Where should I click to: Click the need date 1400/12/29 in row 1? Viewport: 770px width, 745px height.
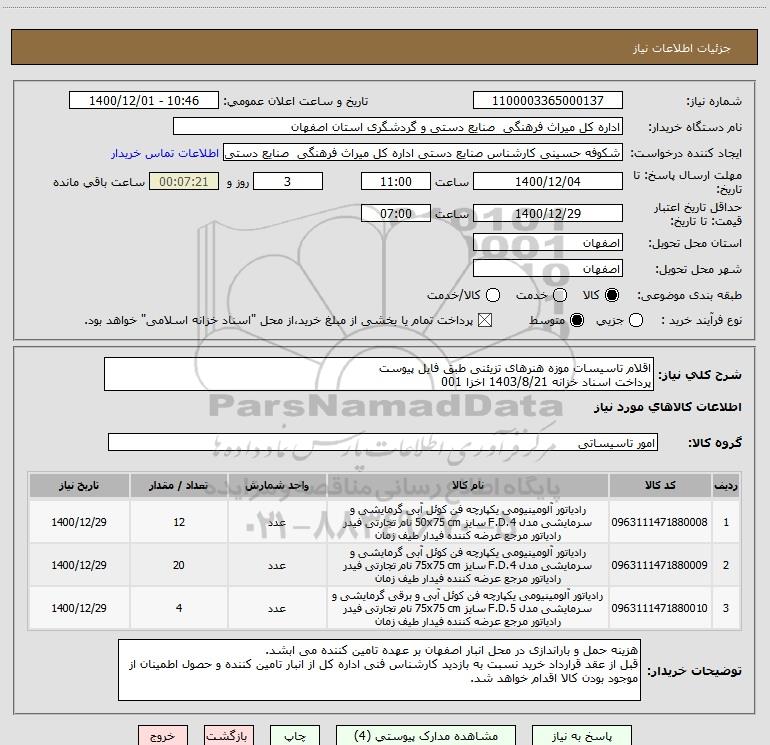[x=79, y=522]
